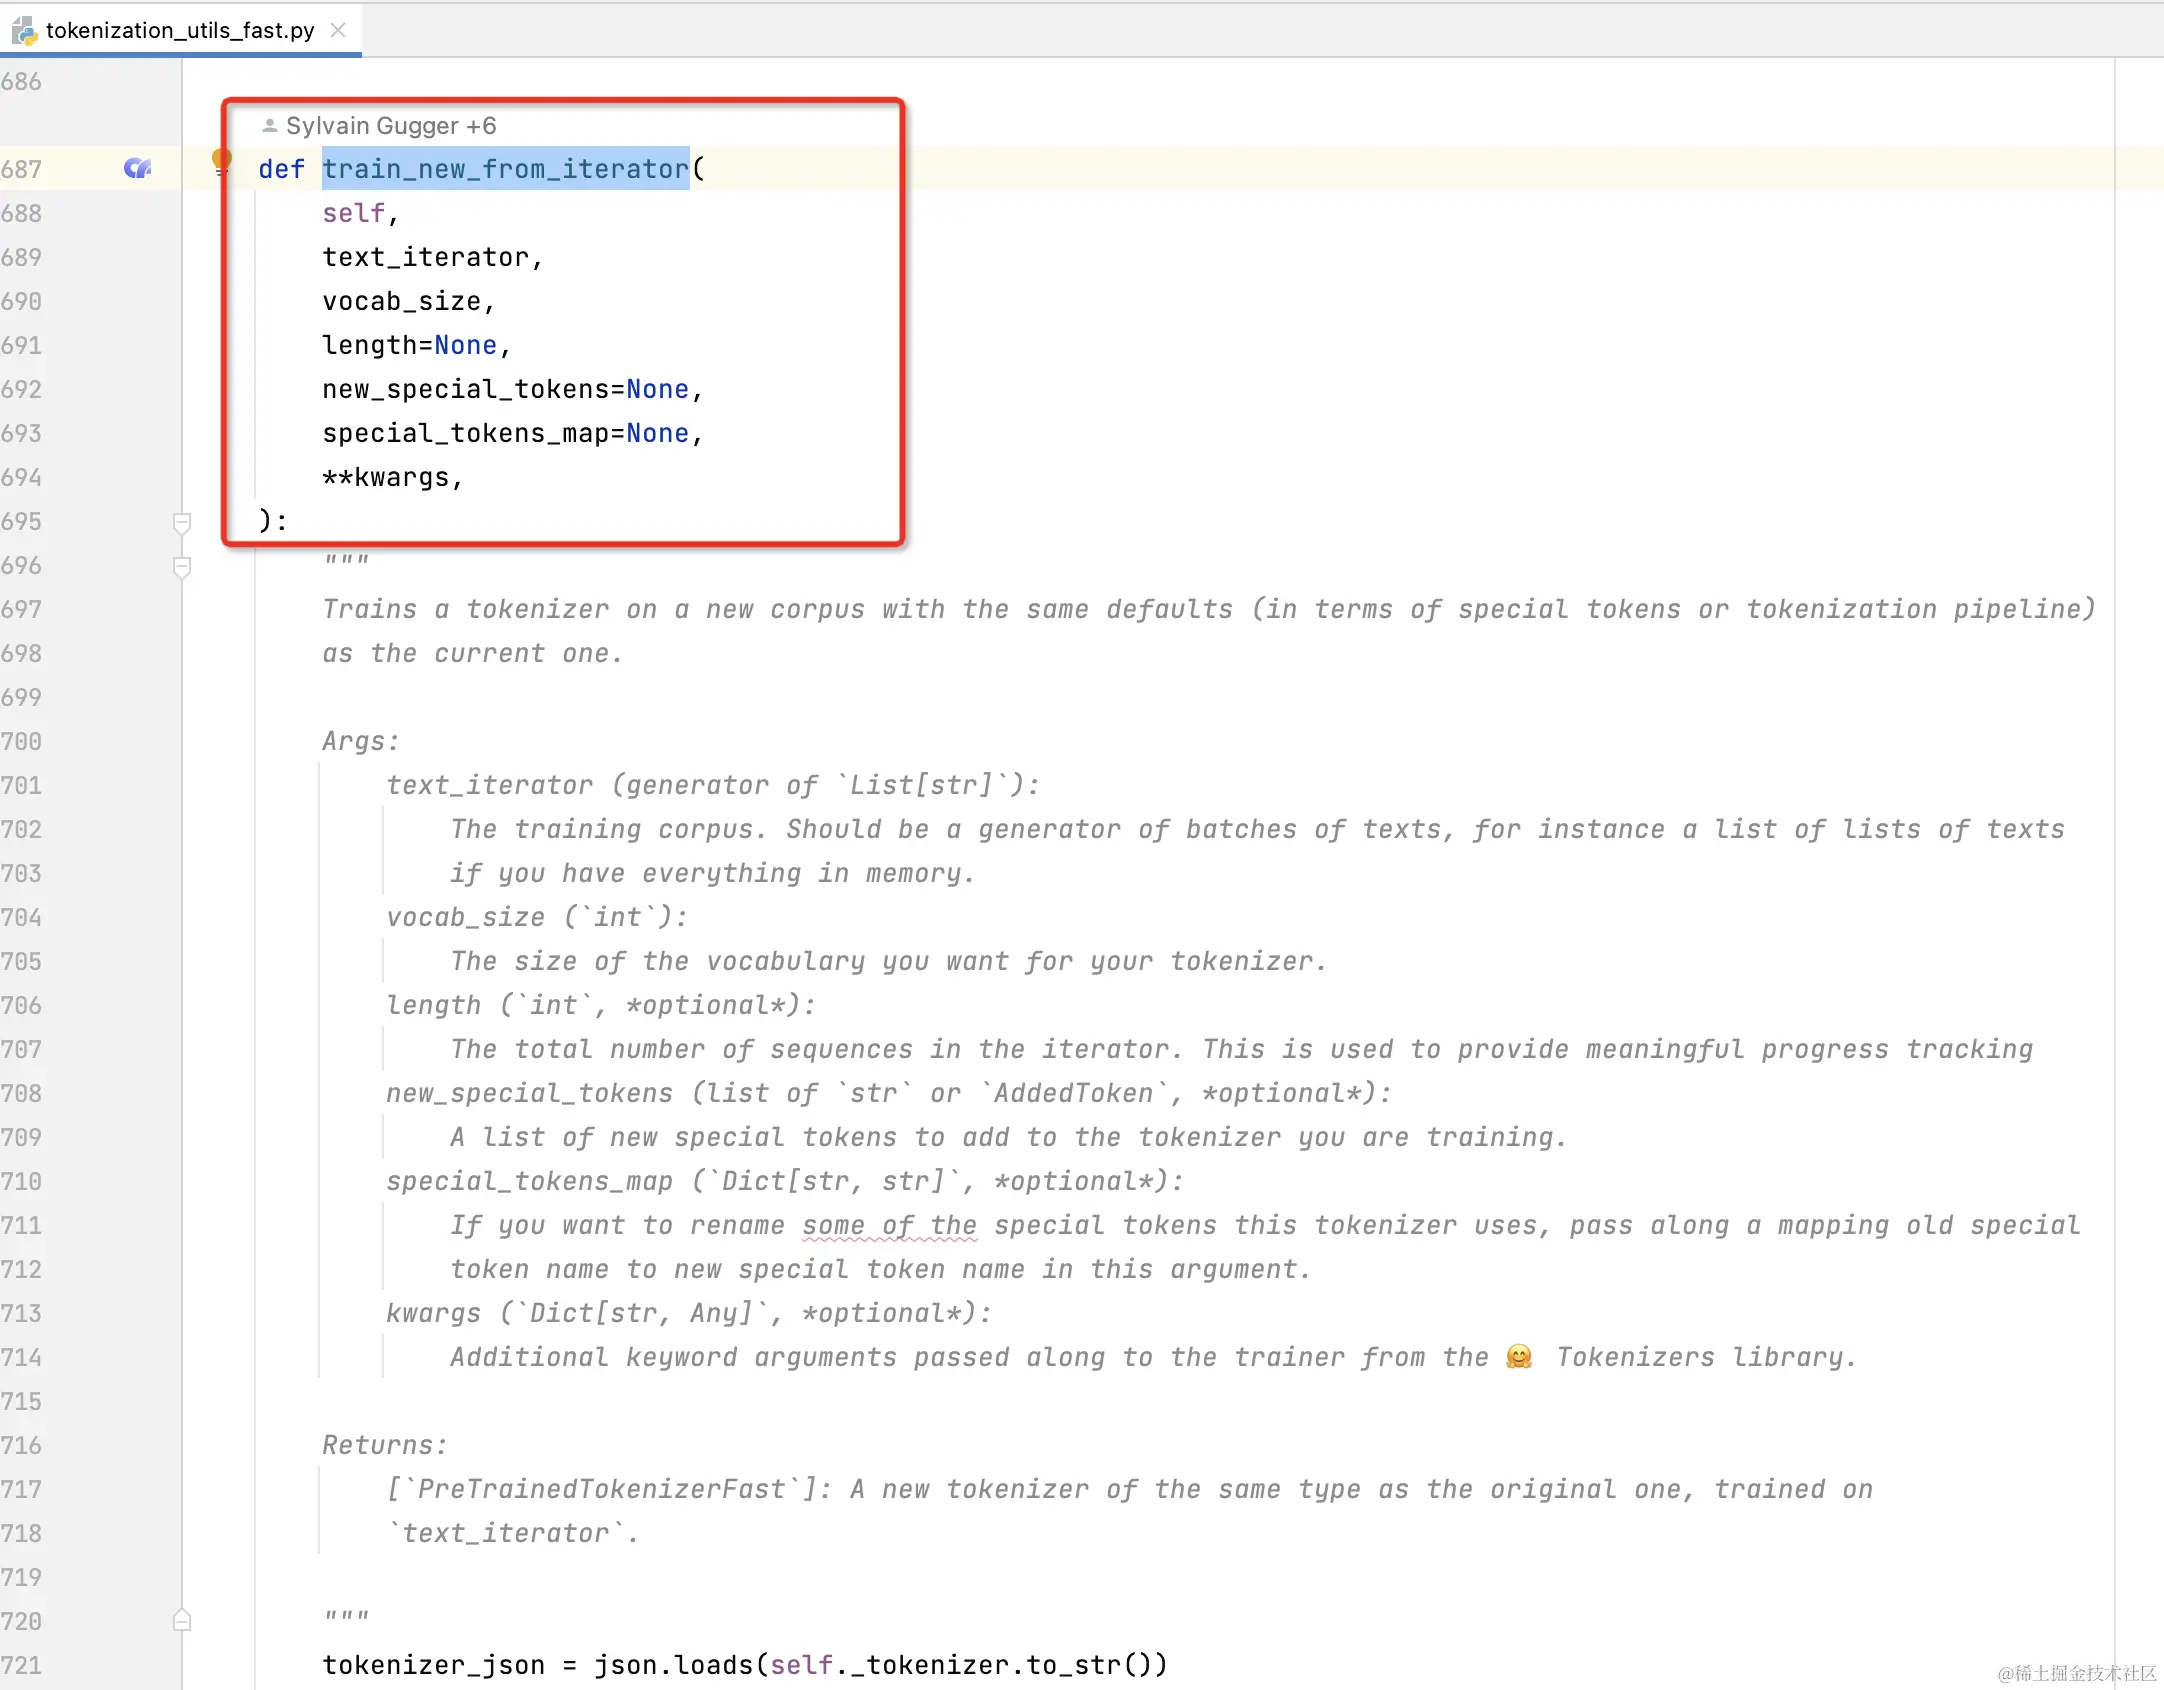This screenshot has height=1690, width=2164.
Task: Click the Python file icon in the tab
Action: click(x=24, y=31)
